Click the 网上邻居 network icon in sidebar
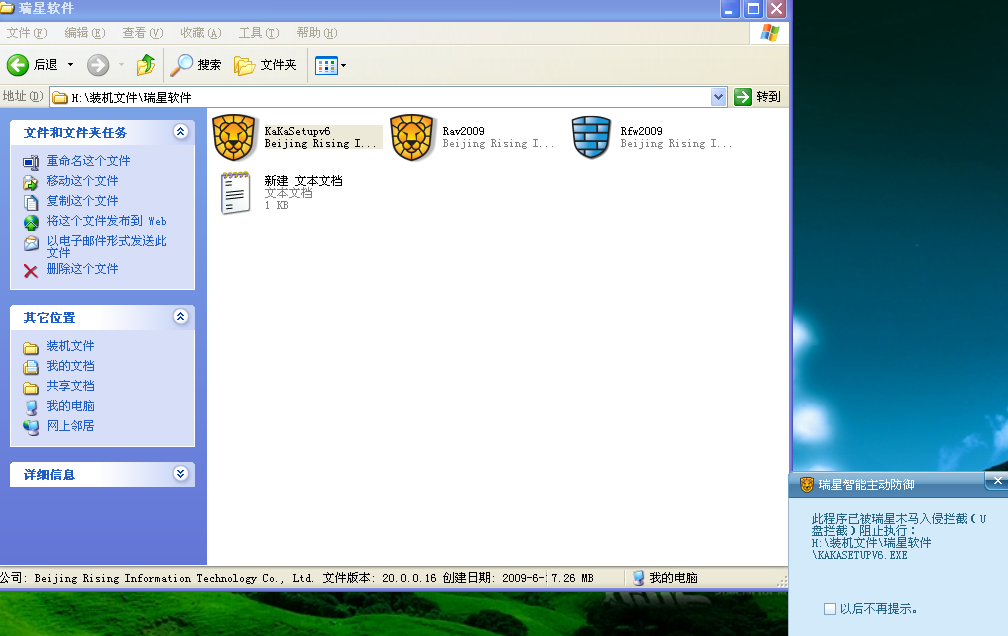Screen dimensions: 1008x636 pos(31,427)
